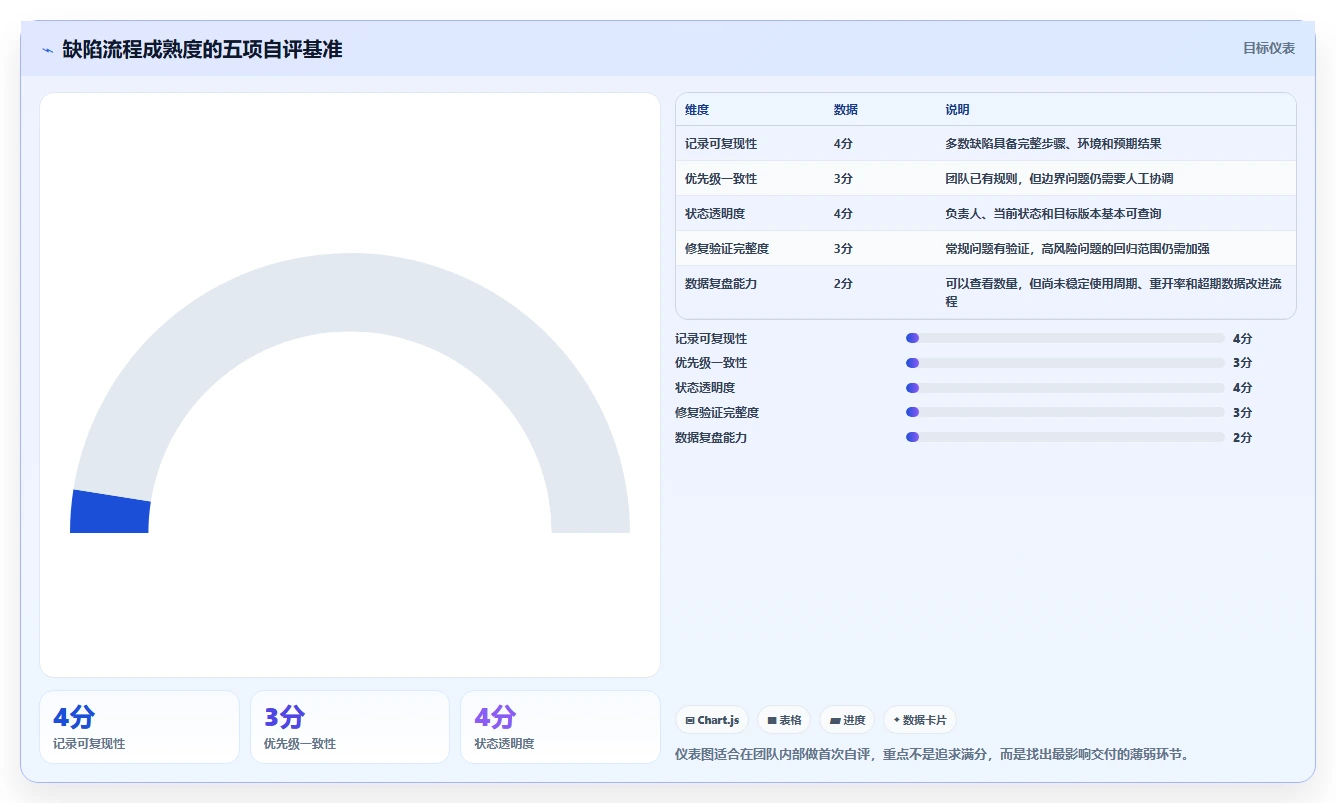Click 4分 in the 记录可复现性 table row
The height and width of the screenshot is (803, 1336).
843,144
